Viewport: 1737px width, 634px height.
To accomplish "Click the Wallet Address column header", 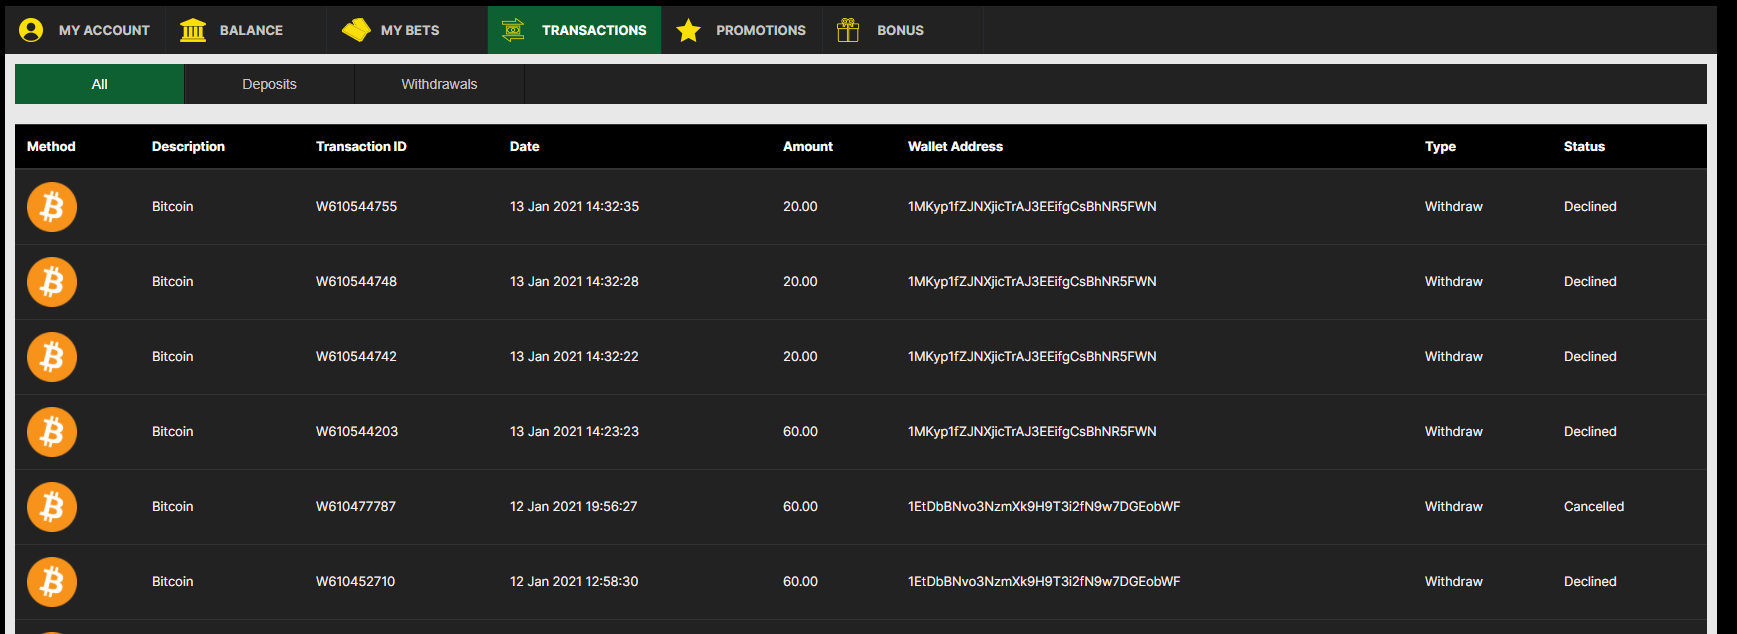I will click(x=955, y=146).
